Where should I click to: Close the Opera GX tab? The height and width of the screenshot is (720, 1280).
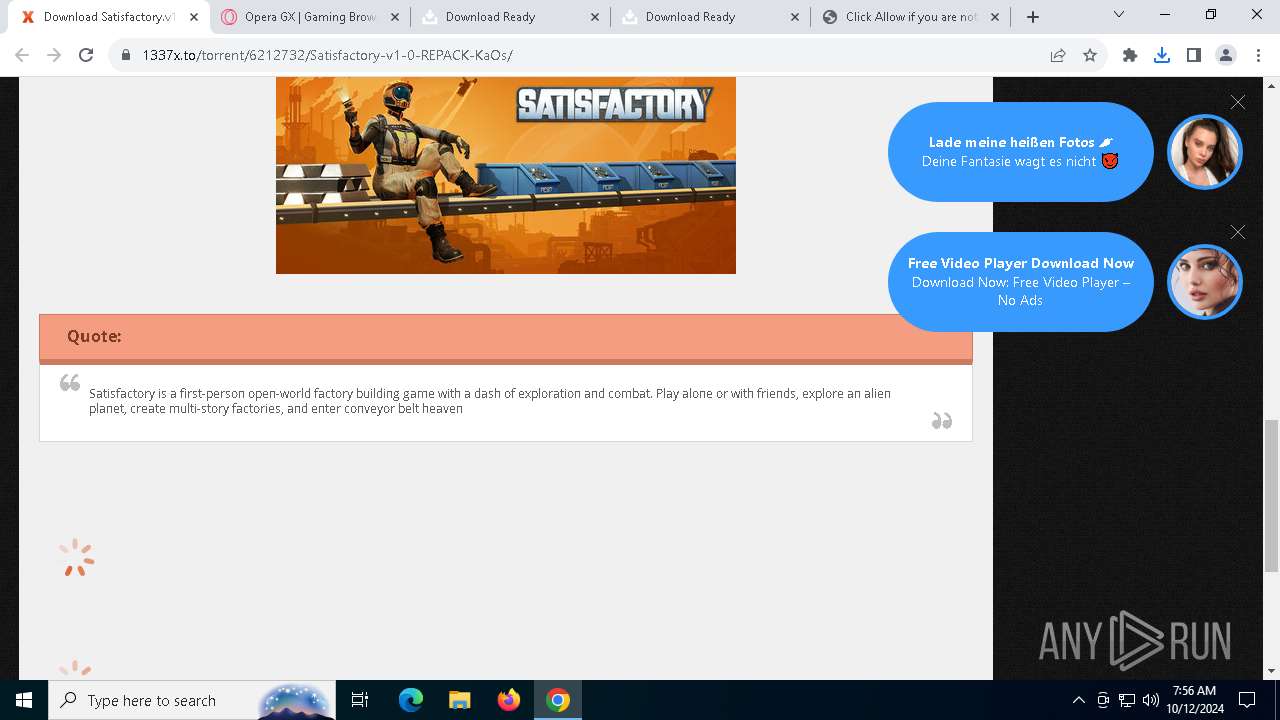[395, 17]
